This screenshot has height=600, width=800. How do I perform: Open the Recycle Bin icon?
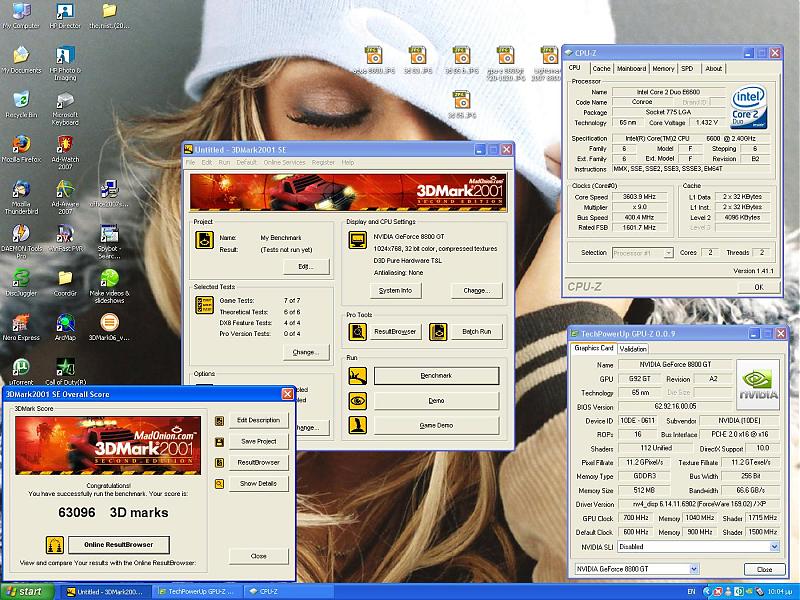click(21, 105)
